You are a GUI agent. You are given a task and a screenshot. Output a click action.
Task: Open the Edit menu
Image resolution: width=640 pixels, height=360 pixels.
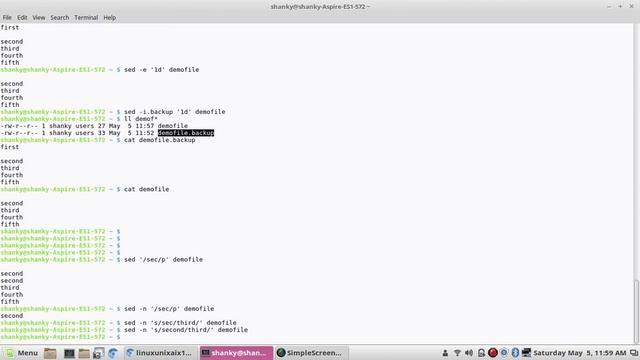(x=22, y=18)
